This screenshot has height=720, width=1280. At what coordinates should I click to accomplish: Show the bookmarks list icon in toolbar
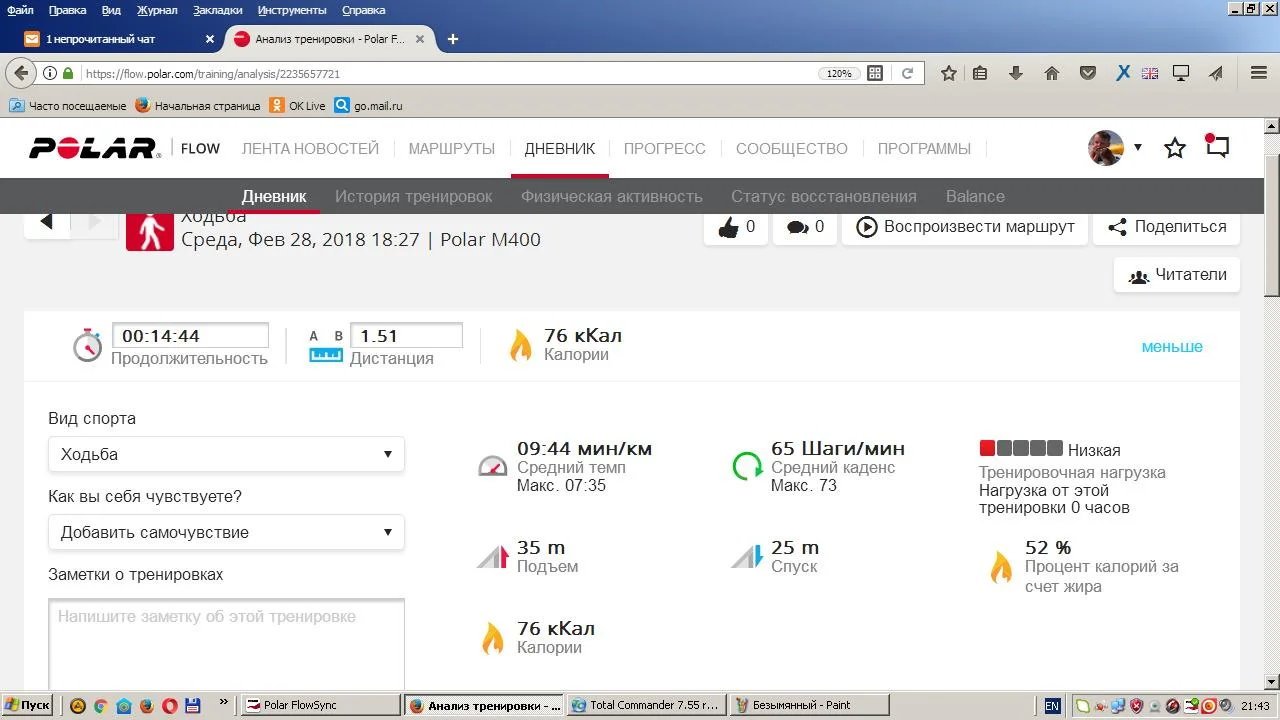pyautogui.click(x=980, y=73)
